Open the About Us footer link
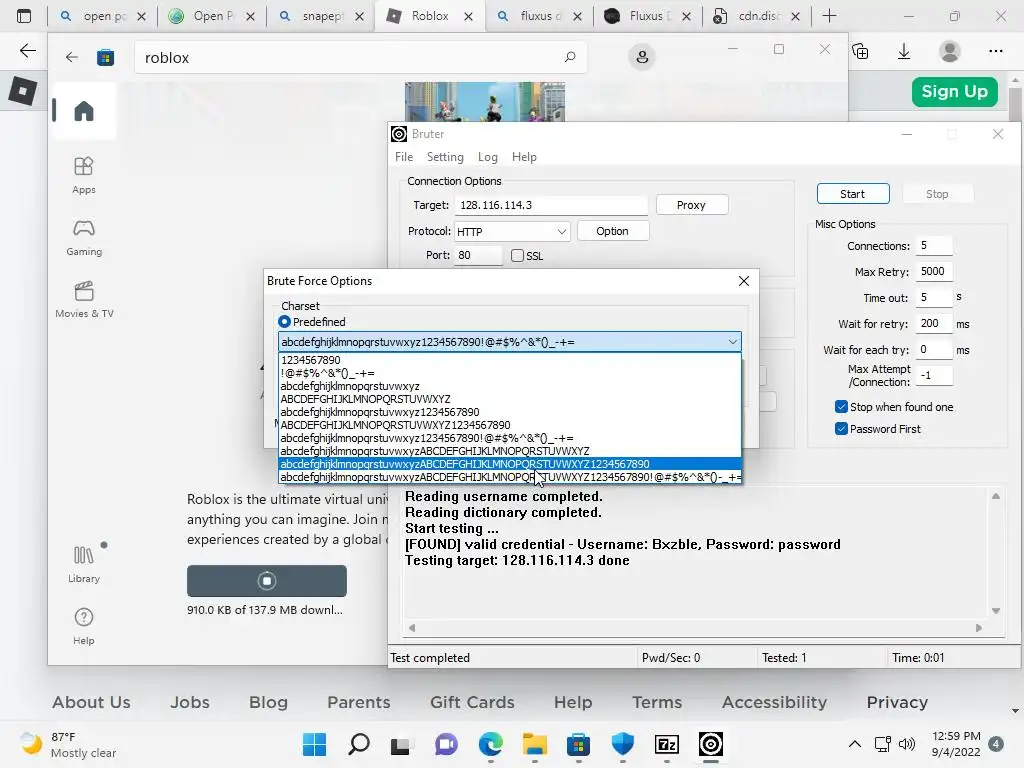 tap(91, 702)
